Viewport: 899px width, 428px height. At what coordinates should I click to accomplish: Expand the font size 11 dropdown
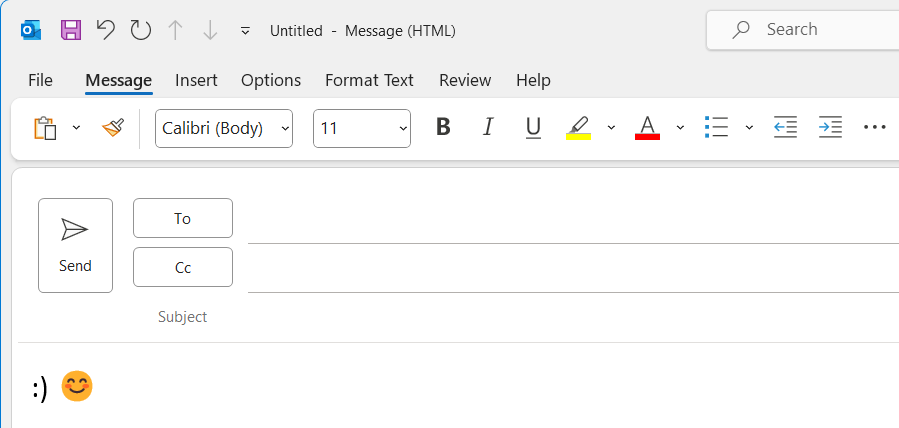(x=362, y=128)
